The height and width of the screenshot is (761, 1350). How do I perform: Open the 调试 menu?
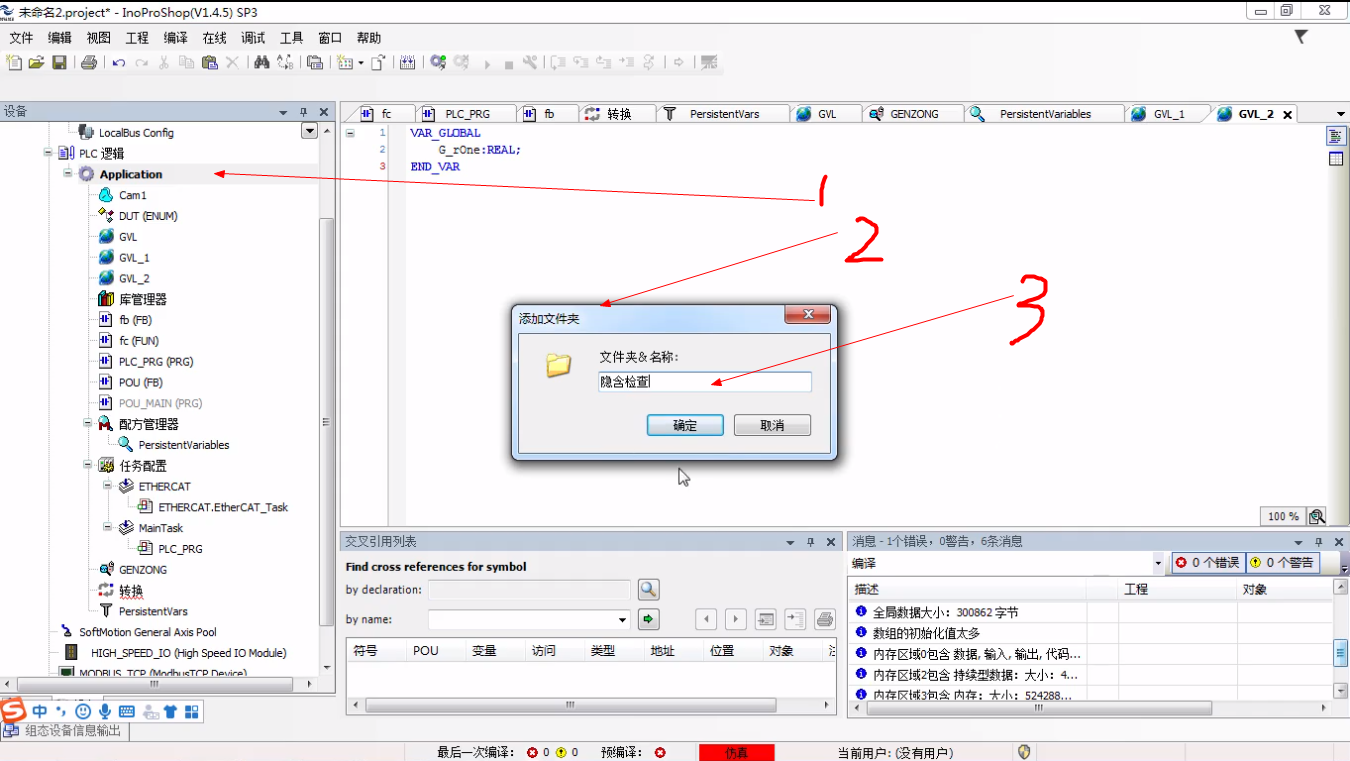[253, 38]
